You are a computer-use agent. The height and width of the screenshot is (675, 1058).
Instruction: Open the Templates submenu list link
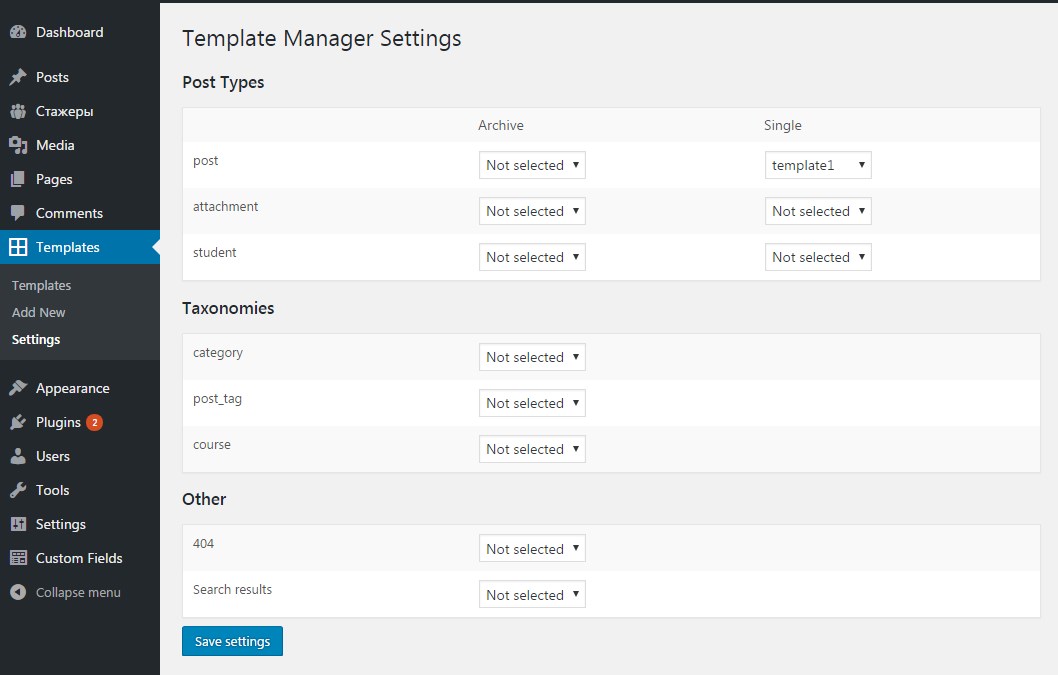click(41, 285)
